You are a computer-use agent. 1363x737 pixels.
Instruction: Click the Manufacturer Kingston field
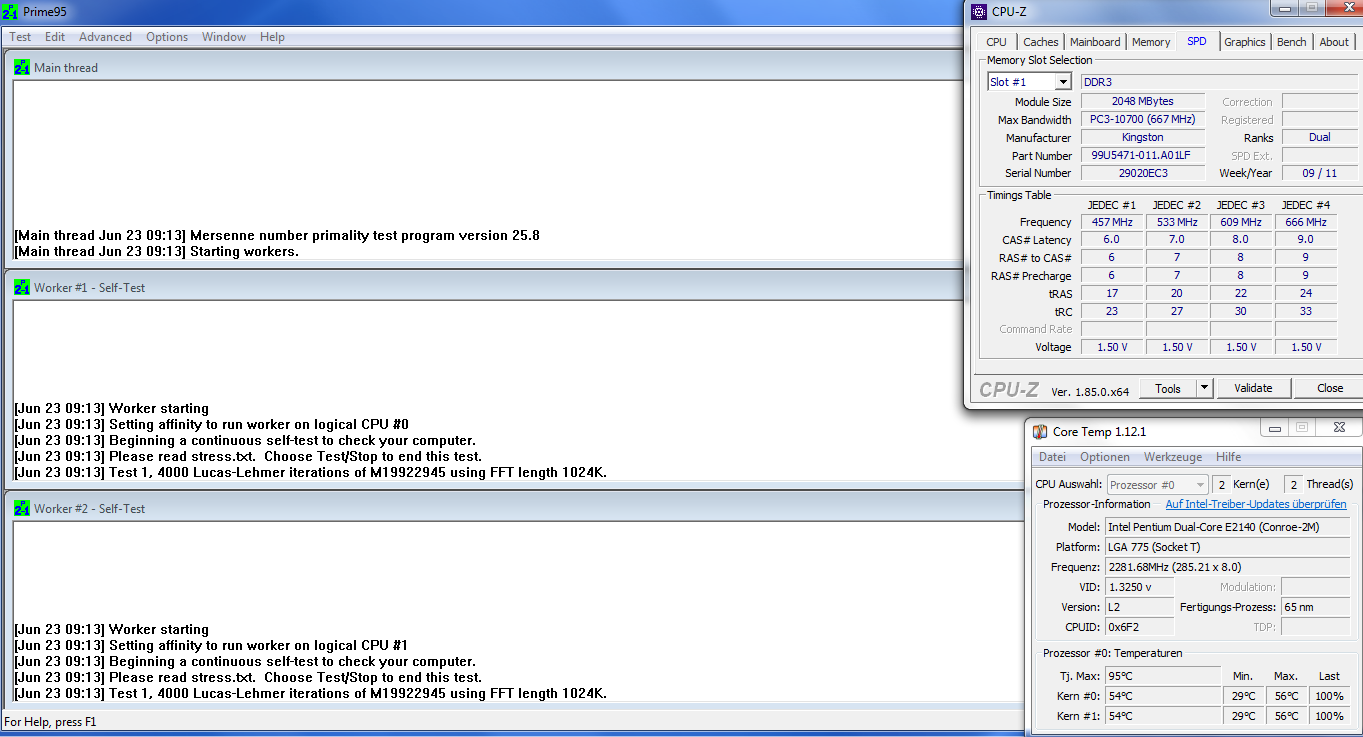(1142, 137)
